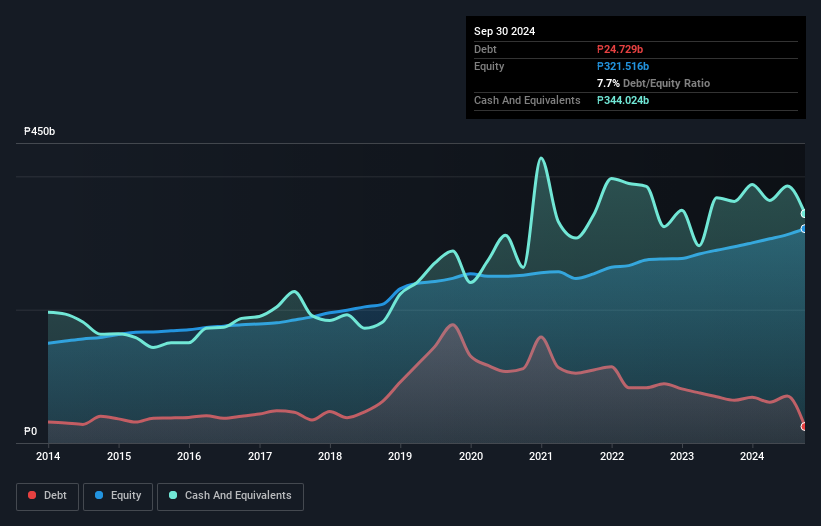The width and height of the screenshot is (821, 526).
Task: Click the P450b y-axis label
Action: tap(40, 132)
